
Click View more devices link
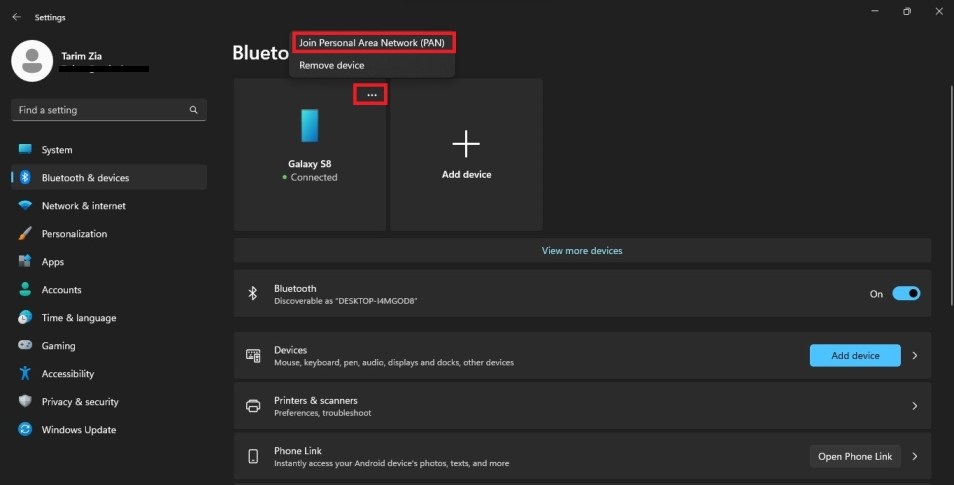pyautogui.click(x=581, y=251)
